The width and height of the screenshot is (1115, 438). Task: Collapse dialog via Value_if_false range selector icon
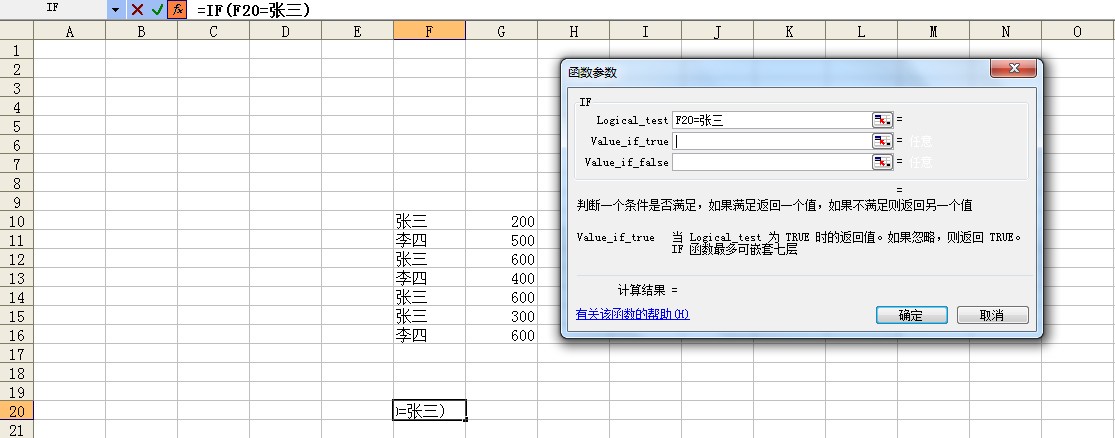(x=882, y=162)
